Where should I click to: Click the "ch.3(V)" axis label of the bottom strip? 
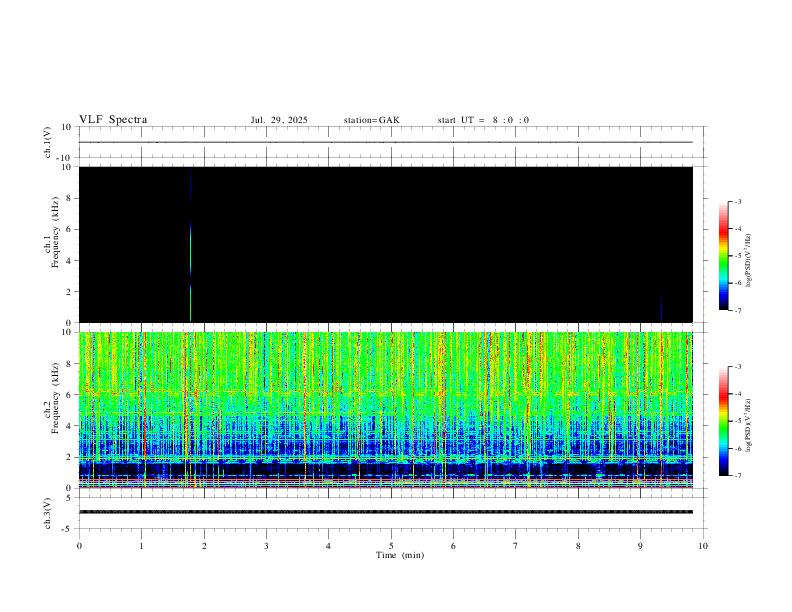point(48,513)
